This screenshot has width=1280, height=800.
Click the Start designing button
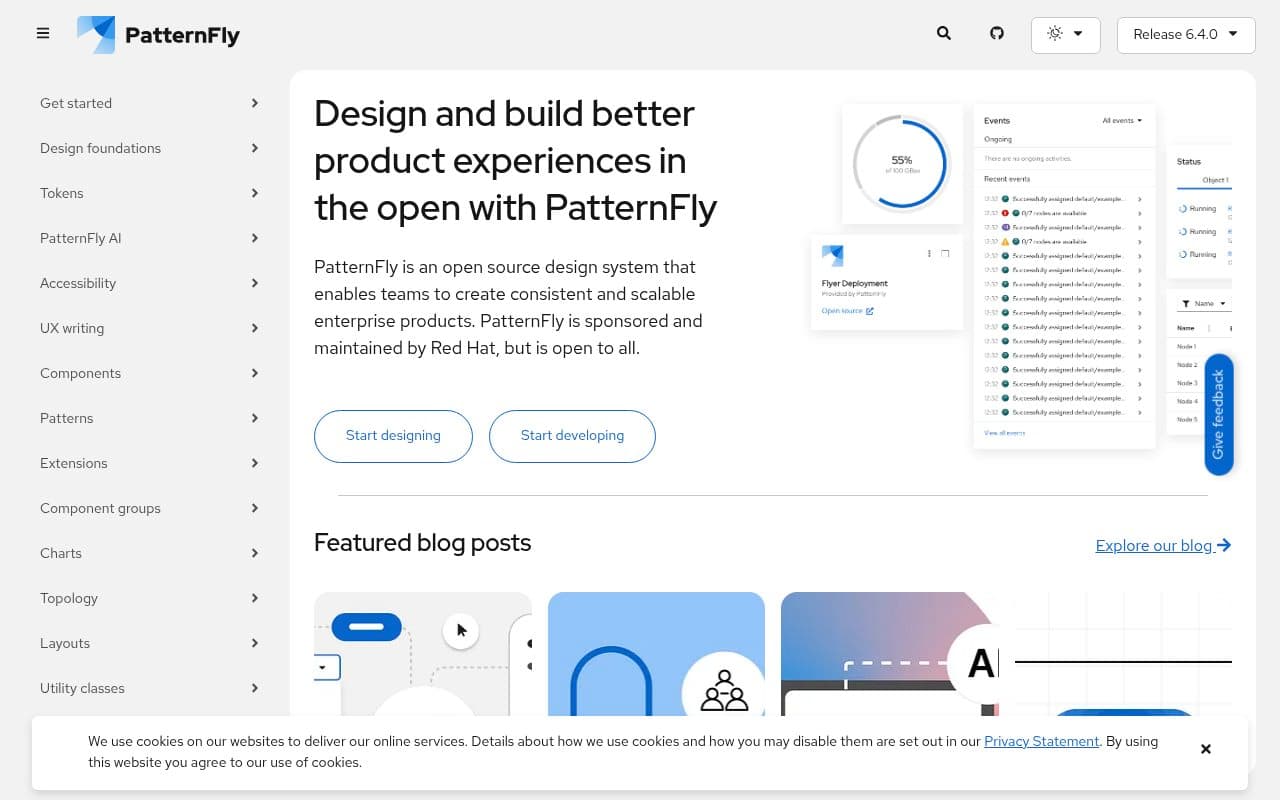click(x=393, y=436)
